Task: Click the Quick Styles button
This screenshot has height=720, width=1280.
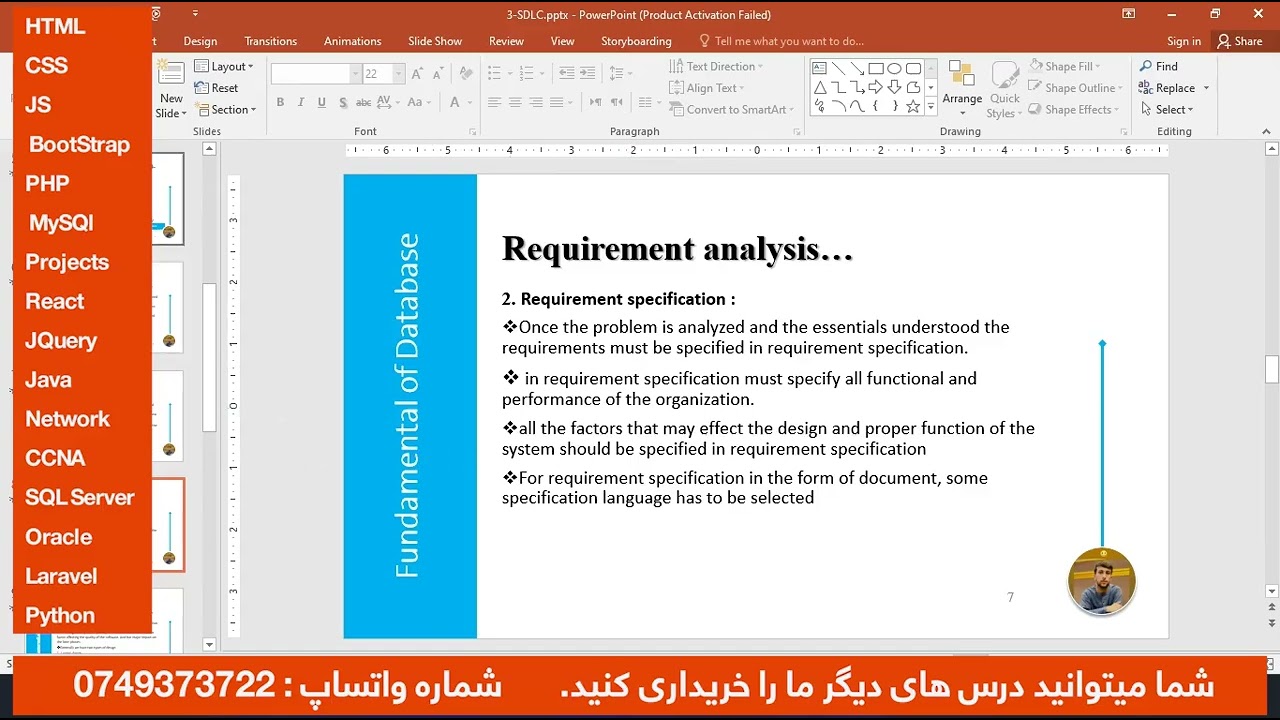Action: point(1004,89)
